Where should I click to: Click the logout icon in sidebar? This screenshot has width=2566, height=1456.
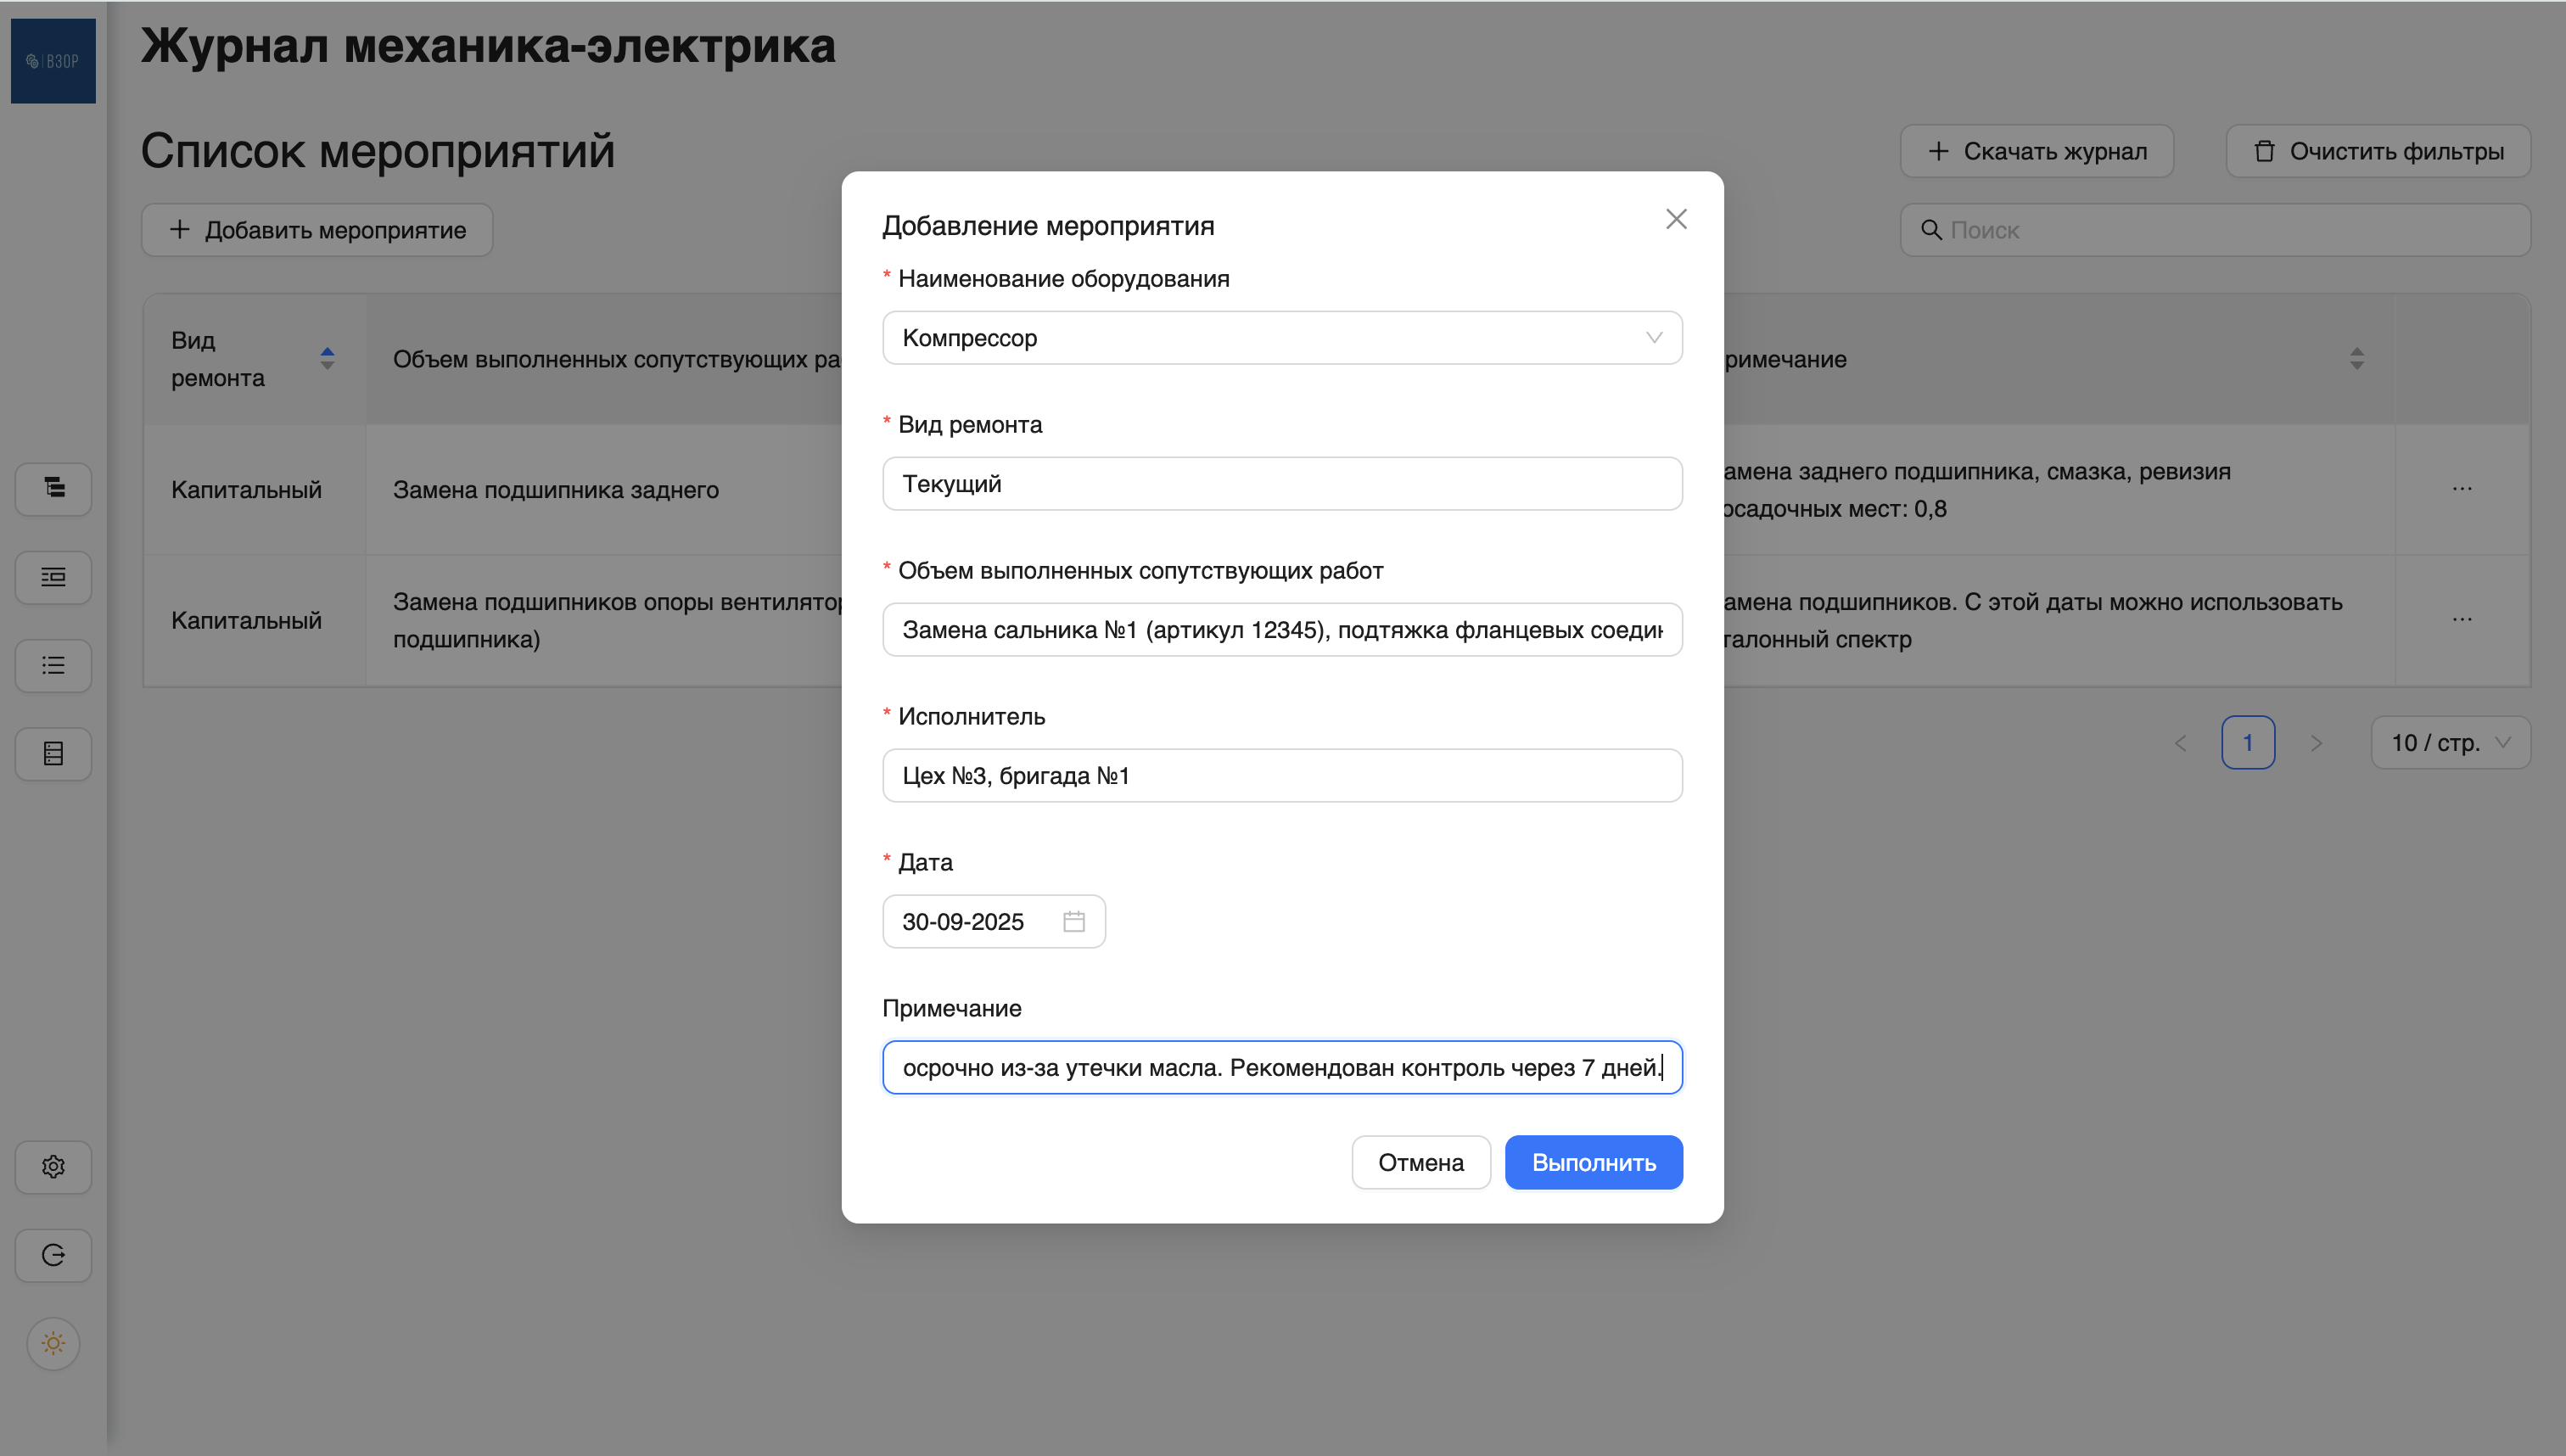(x=53, y=1255)
